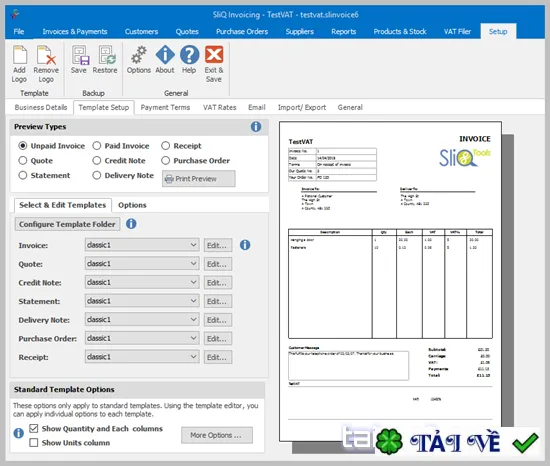Screen dimensions: 550x466
Task: Open the Suppliers ribbon tab
Action: tap(300, 32)
